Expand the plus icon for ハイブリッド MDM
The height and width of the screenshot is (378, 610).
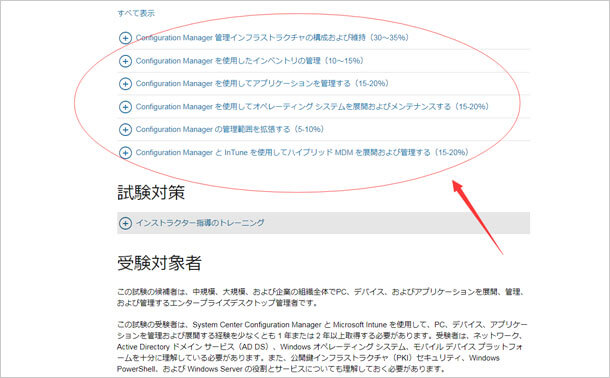[125, 152]
